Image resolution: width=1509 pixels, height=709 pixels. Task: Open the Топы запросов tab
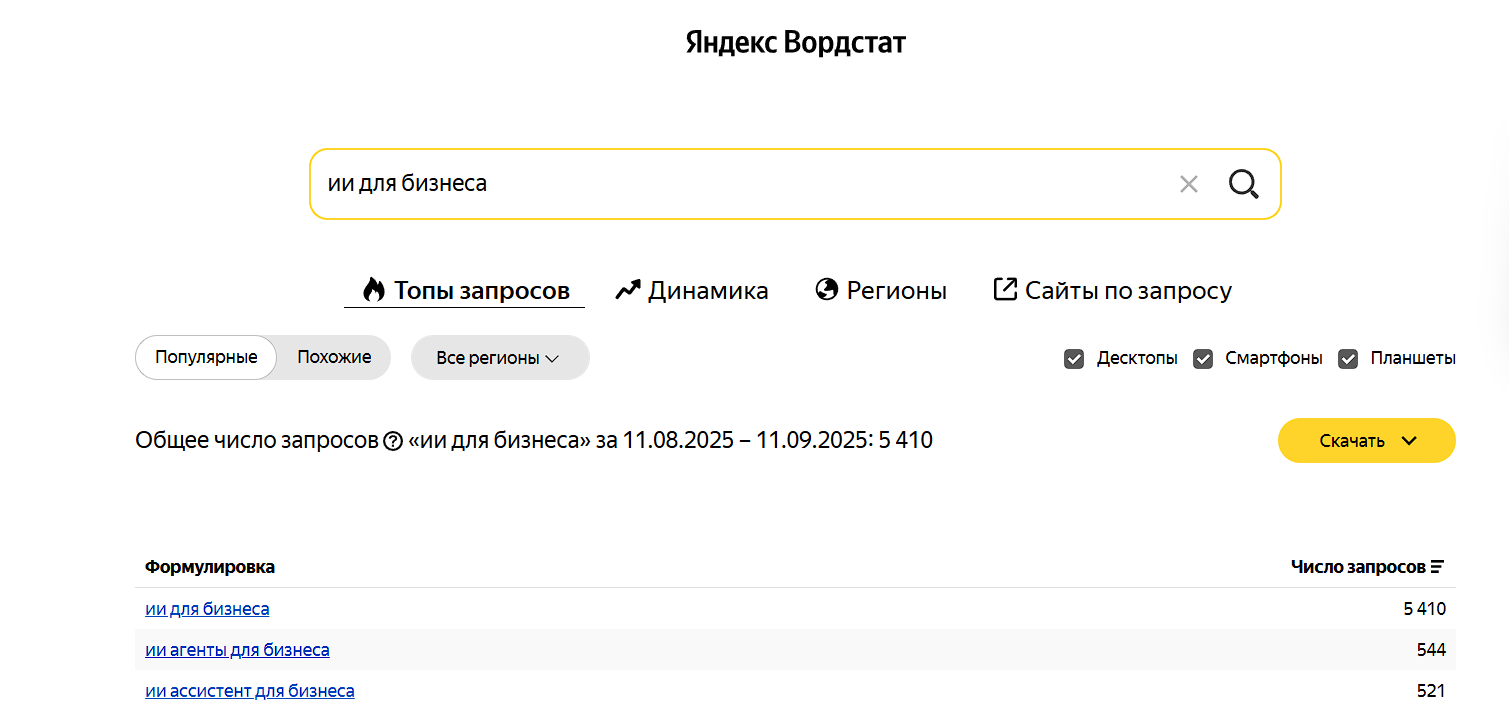[465, 291]
